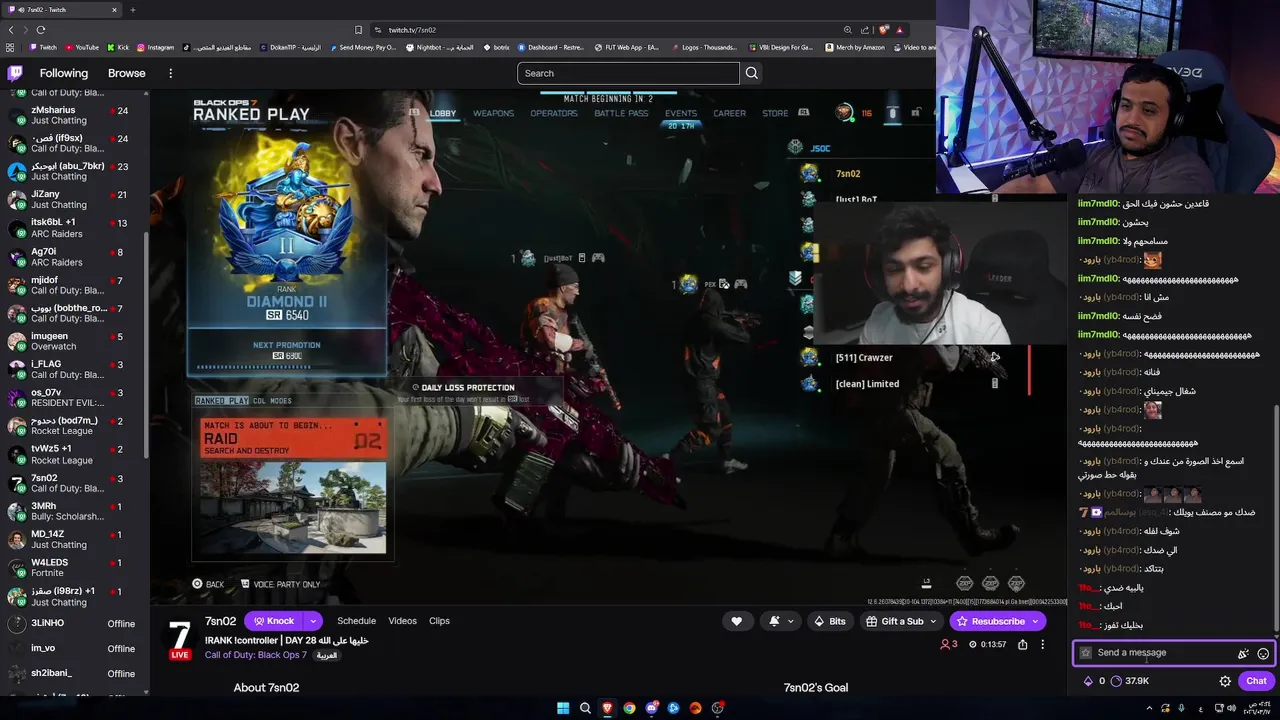1280x720 pixels.
Task: Switch to the Videos tab
Action: (402, 621)
